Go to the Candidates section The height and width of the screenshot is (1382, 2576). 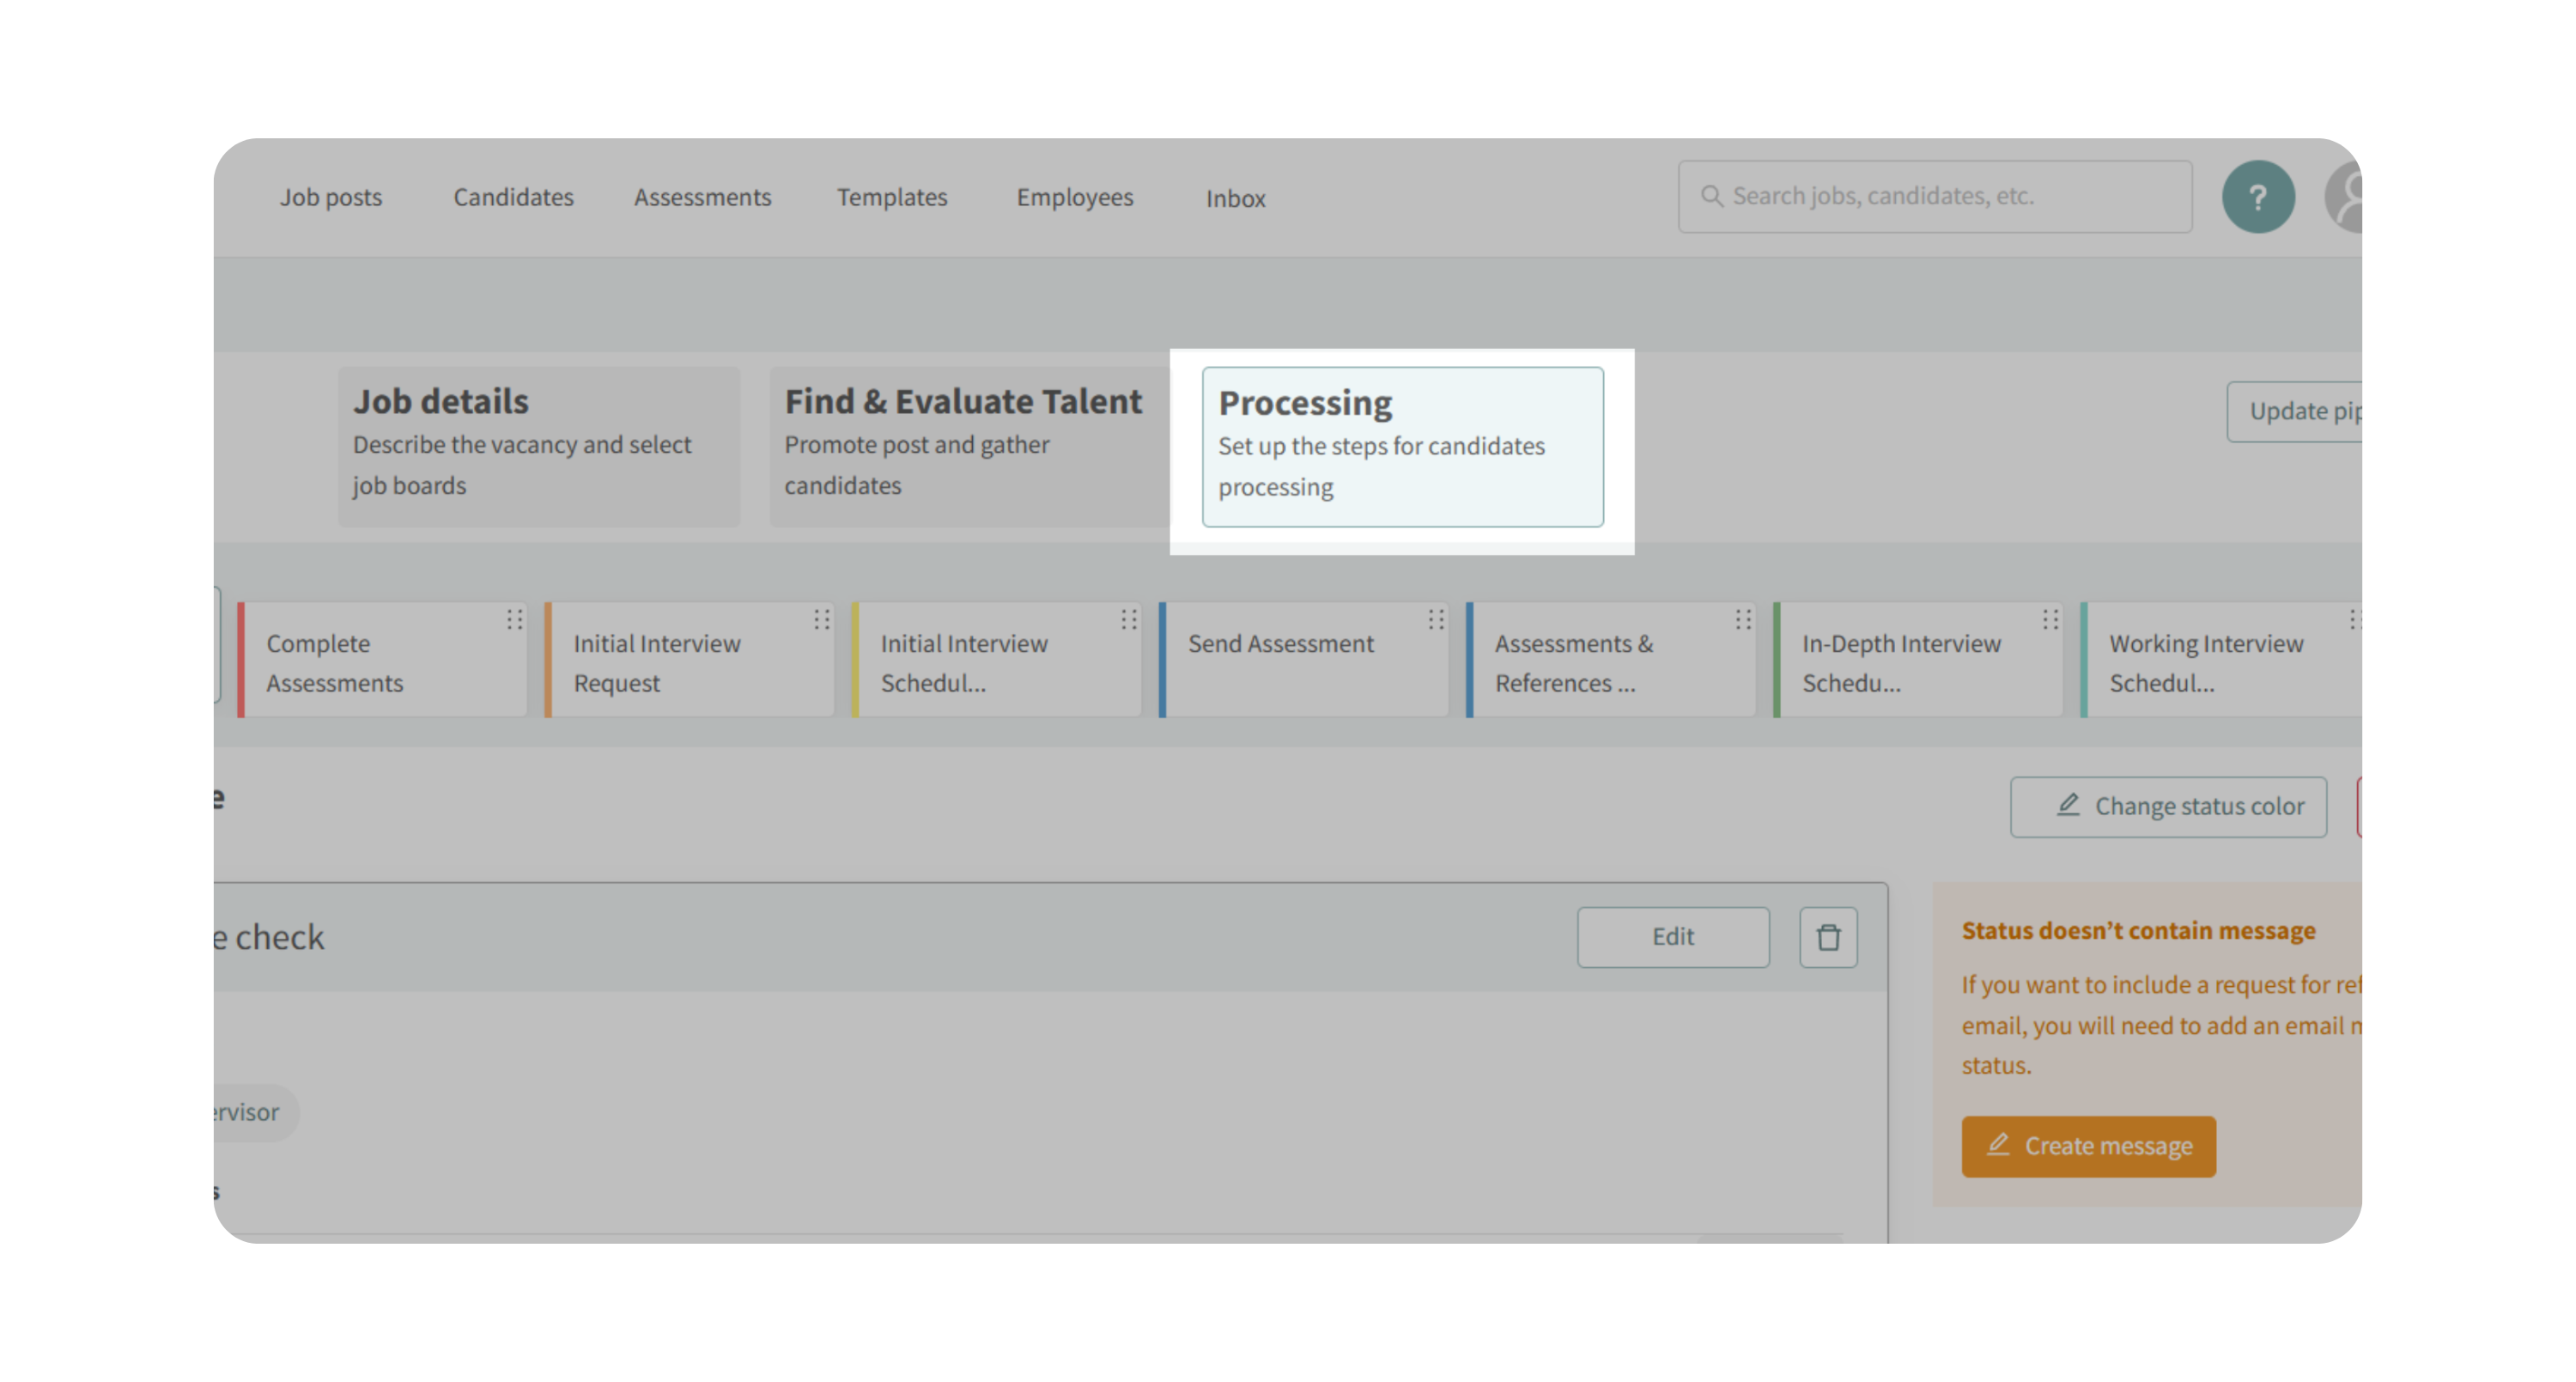point(513,197)
